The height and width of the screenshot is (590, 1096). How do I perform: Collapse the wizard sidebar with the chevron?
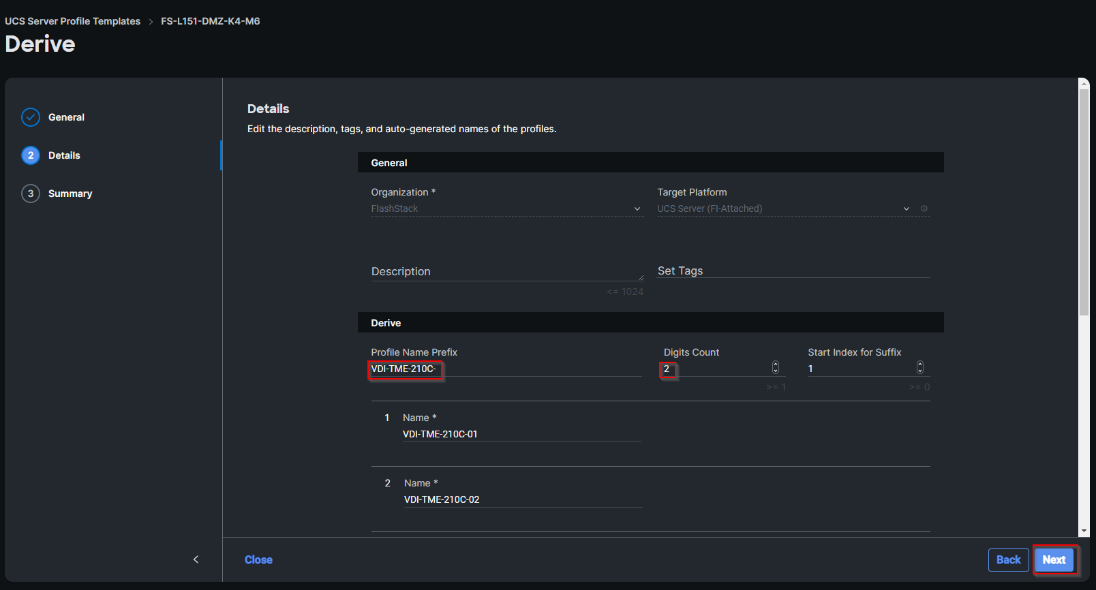click(196, 559)
